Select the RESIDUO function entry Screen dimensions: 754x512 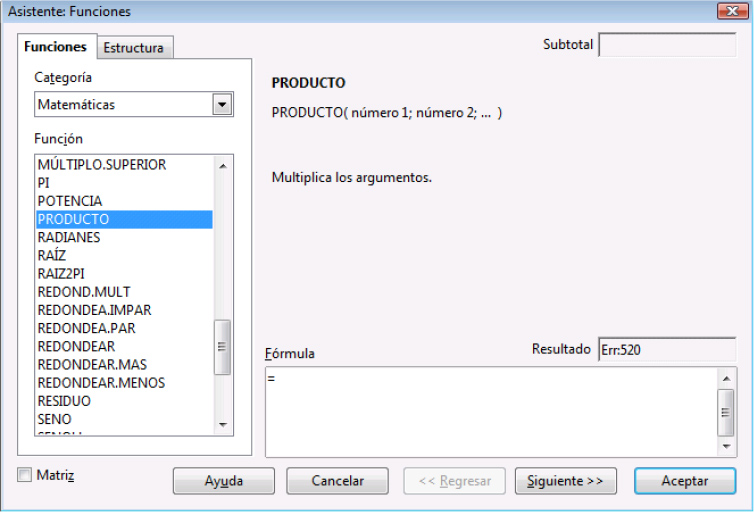pyautogui.click(x=64, y=401)
